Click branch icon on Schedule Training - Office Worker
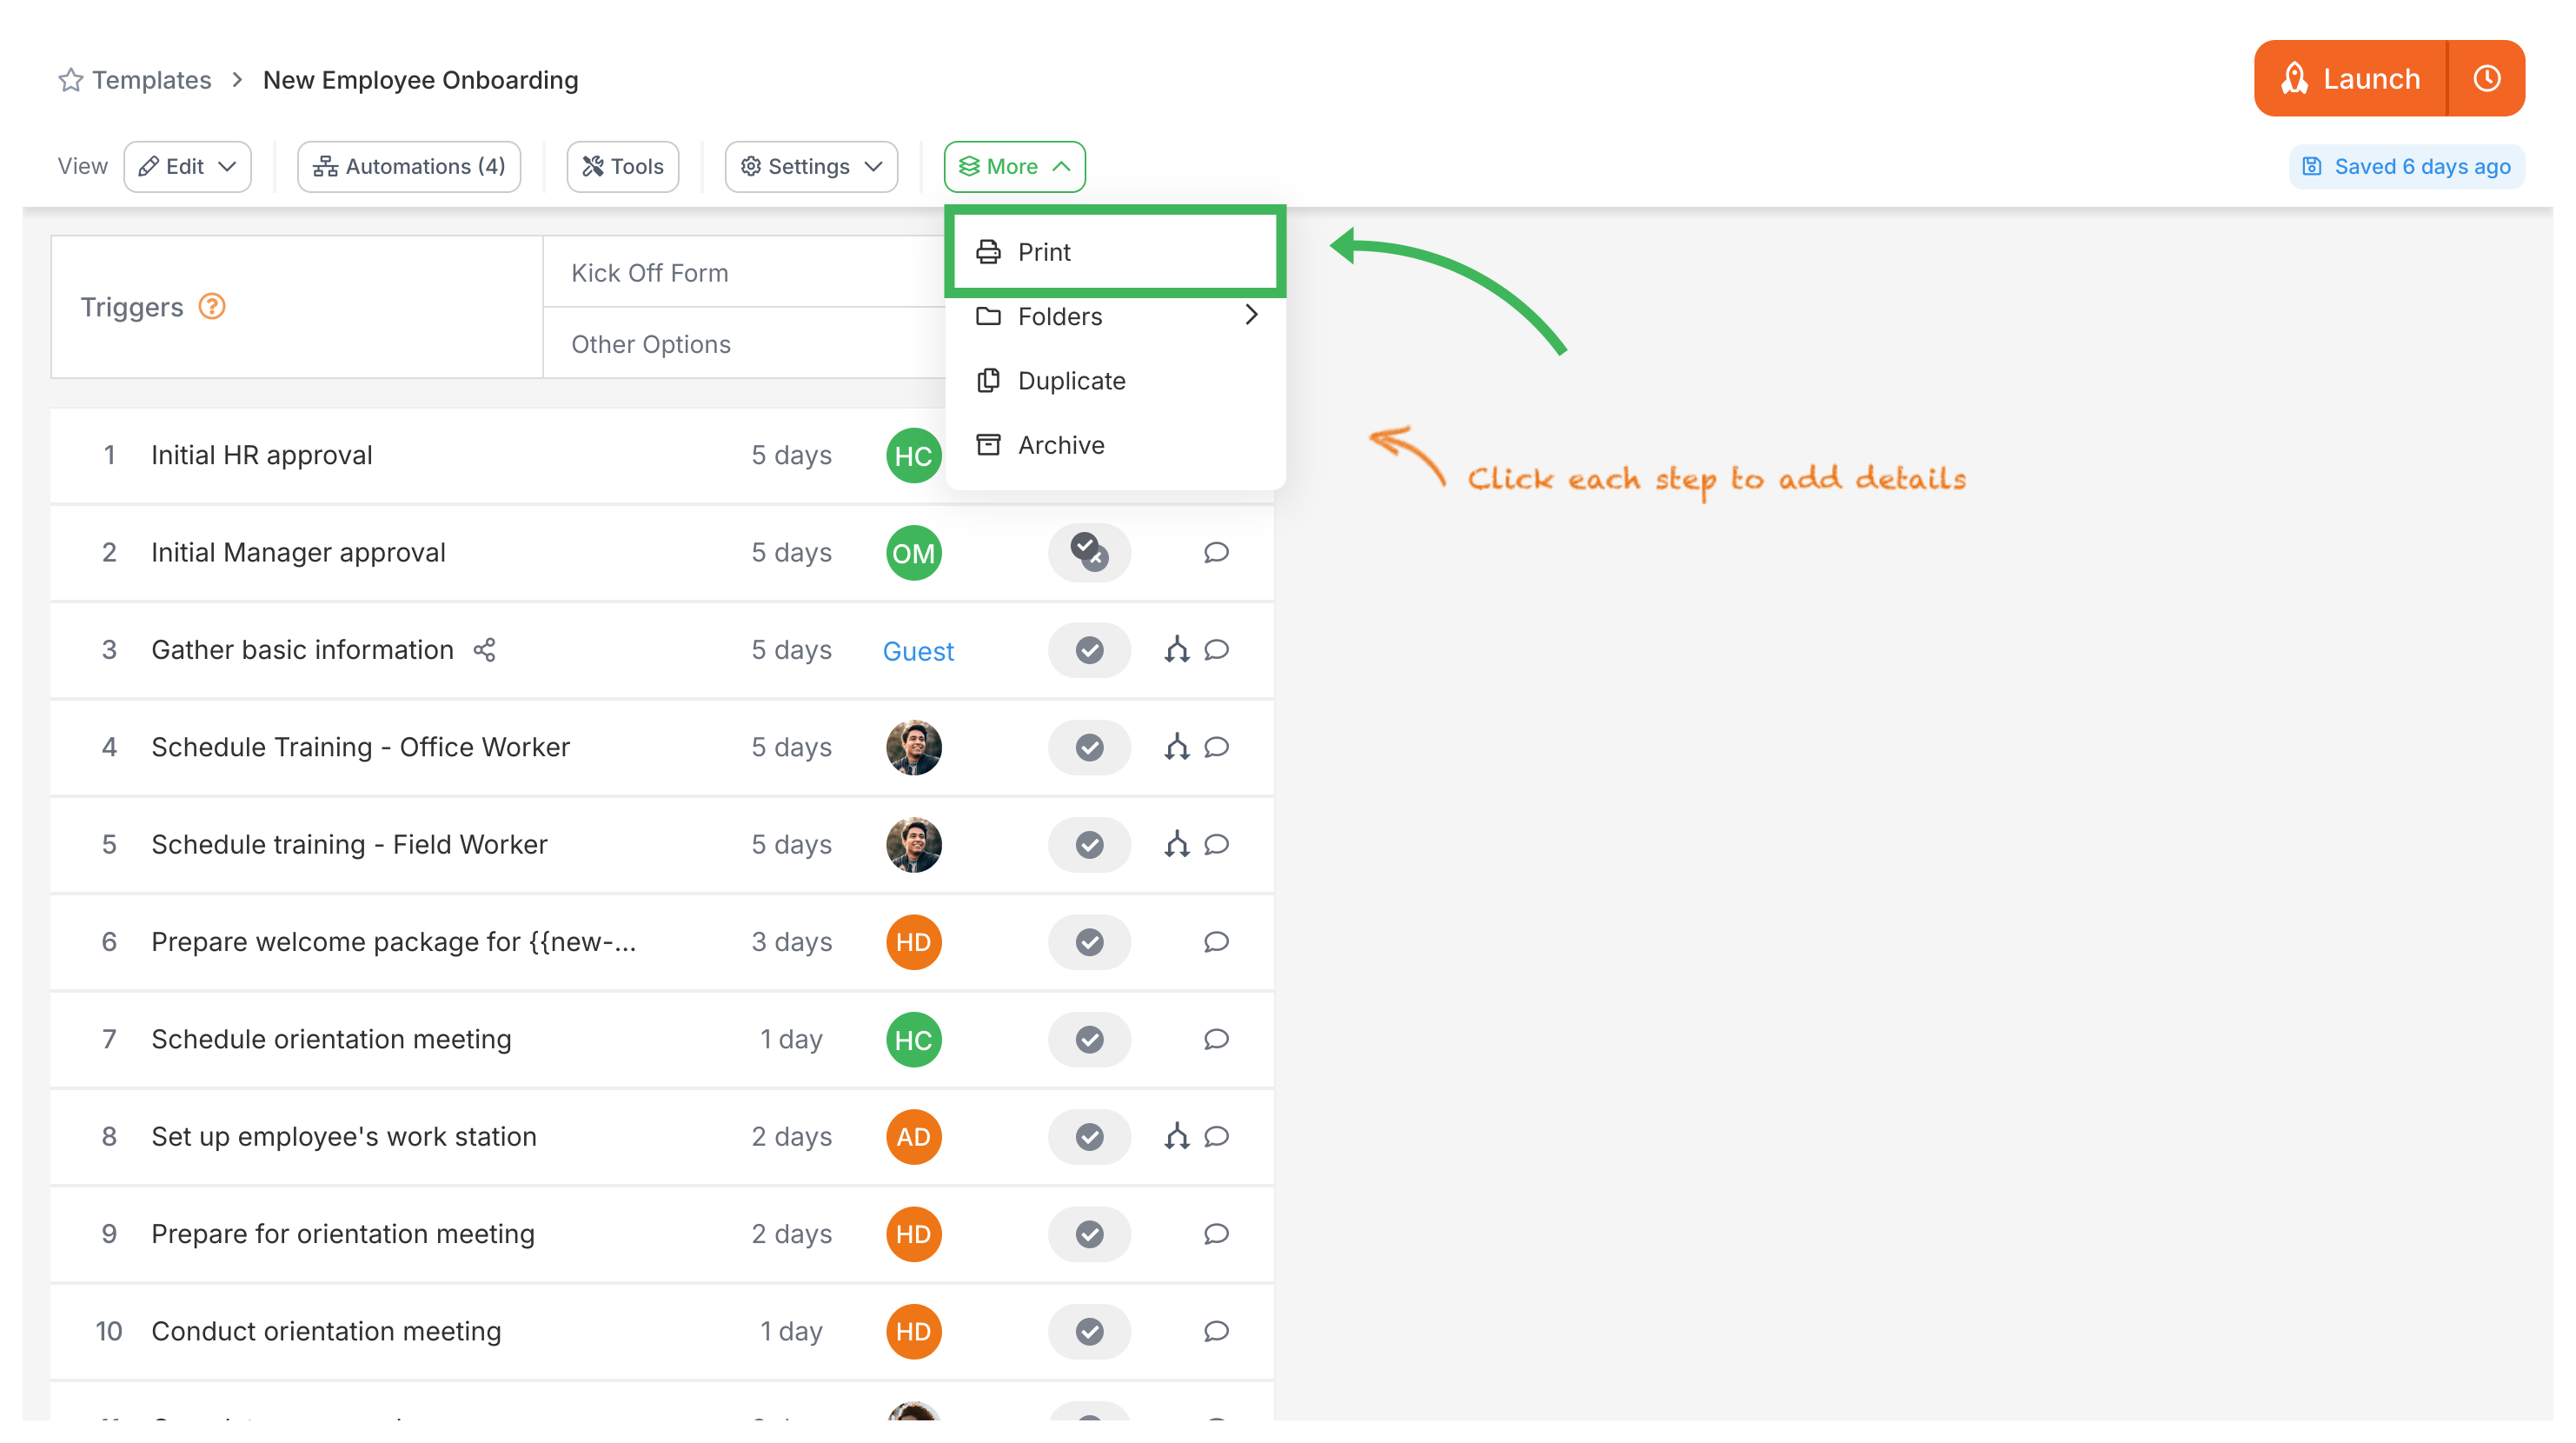Screen dimensions: 2576x1443 pos(1176,747)
